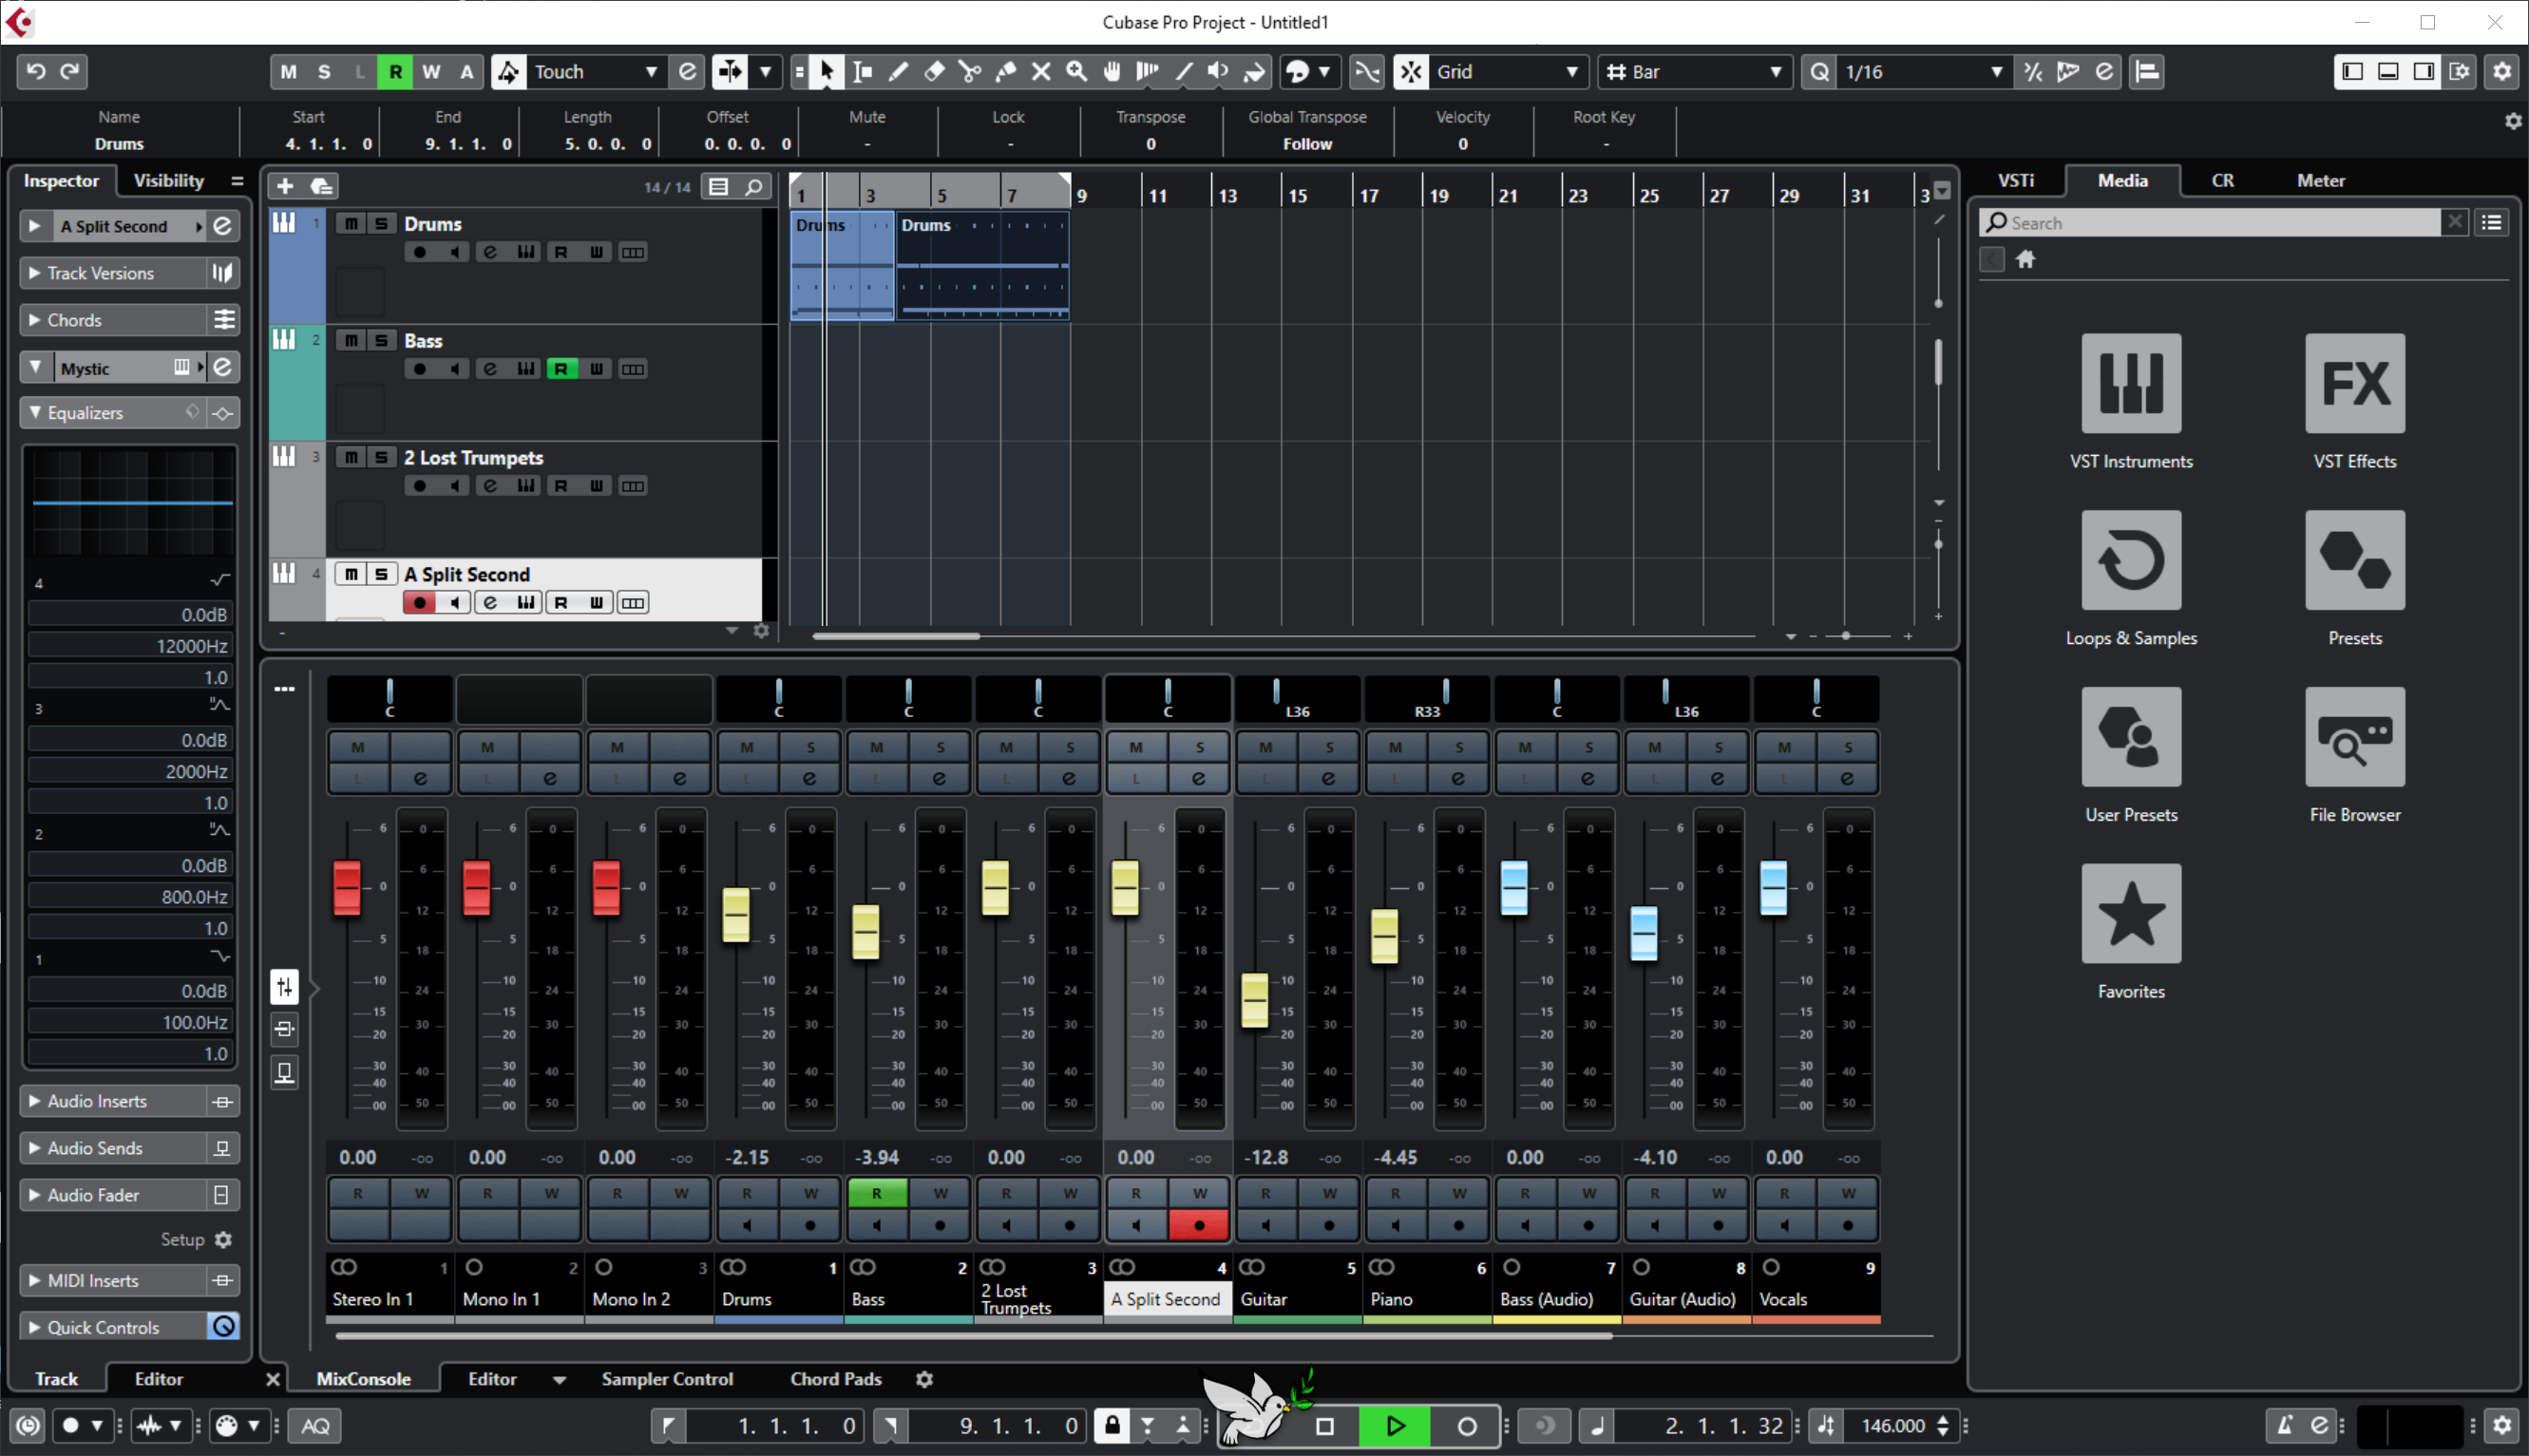Enable monitoring on A Split Second track
The width and height of the screenshot is (2529, 1456).
(455, 601)
